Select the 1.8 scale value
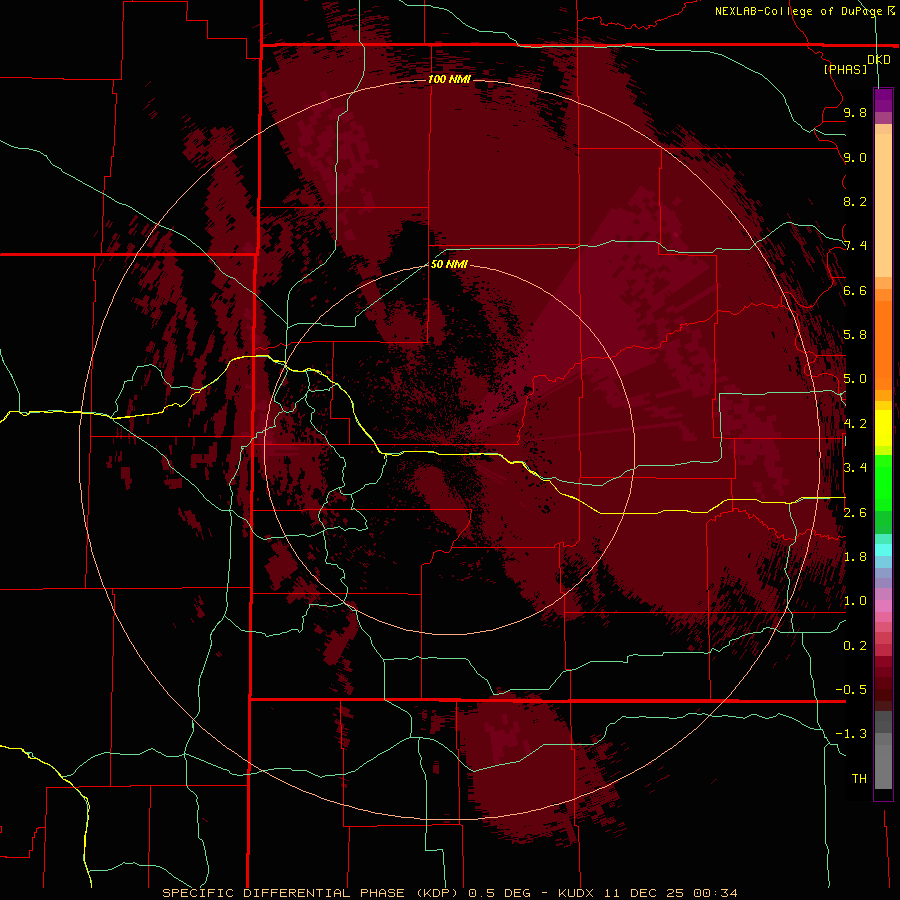Screen dimensions: 900x900 coord(855,557)
